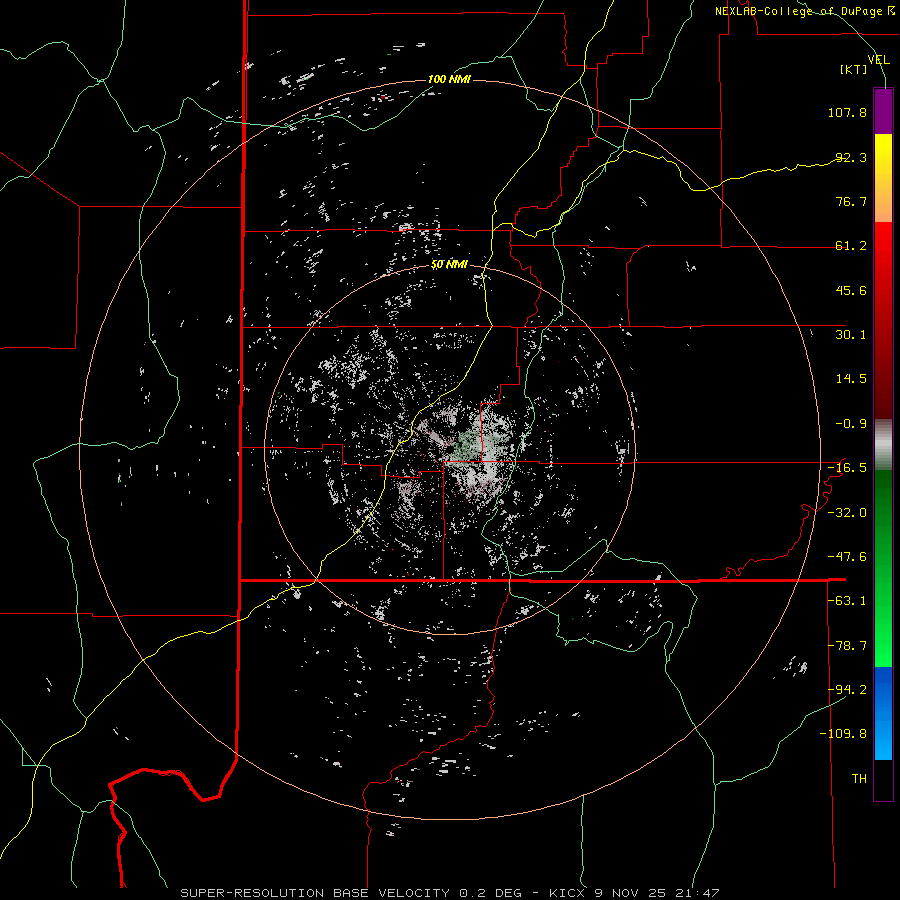Click the Super-Resolution Base Velocity caption
The width and height of the screenshot is (900, 900).
pyautogui.click(x=449, y=893)
